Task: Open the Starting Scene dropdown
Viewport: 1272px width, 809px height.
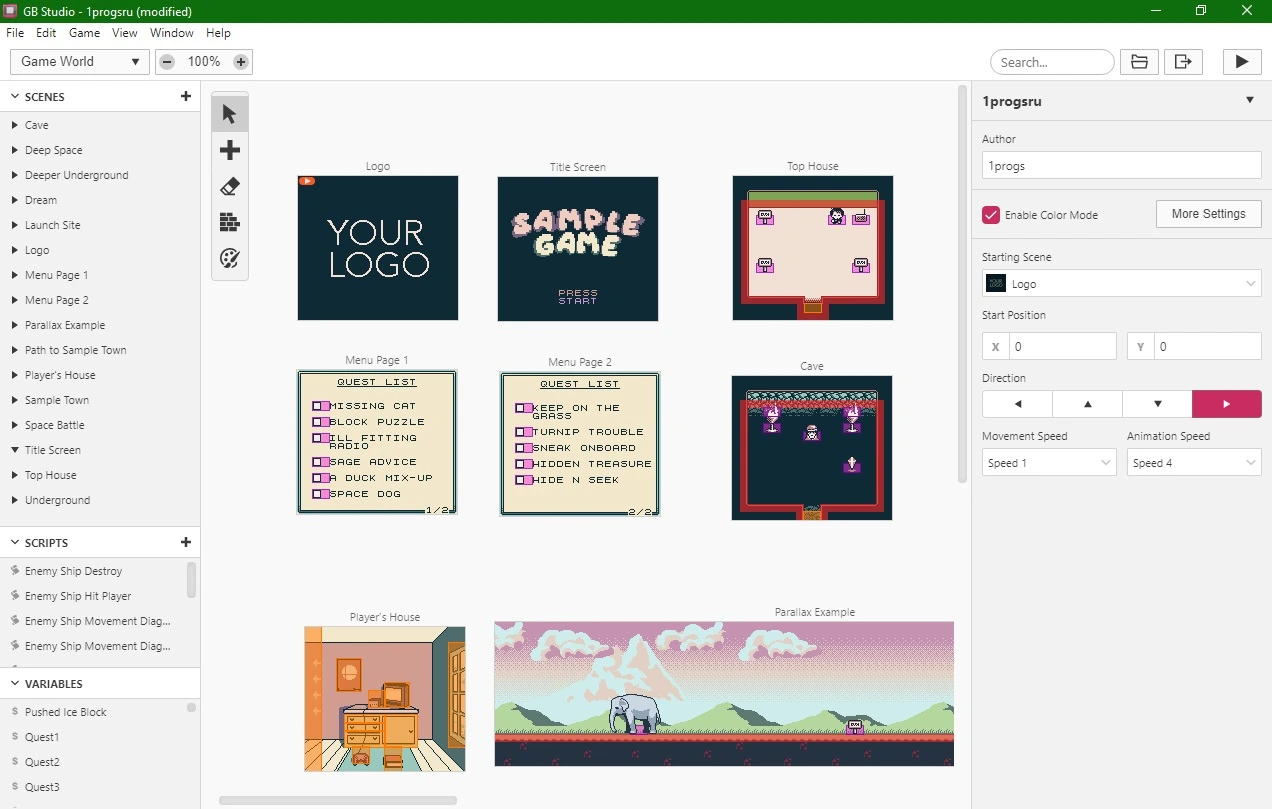Action: pyautogui.click(x=1122, y=284)
